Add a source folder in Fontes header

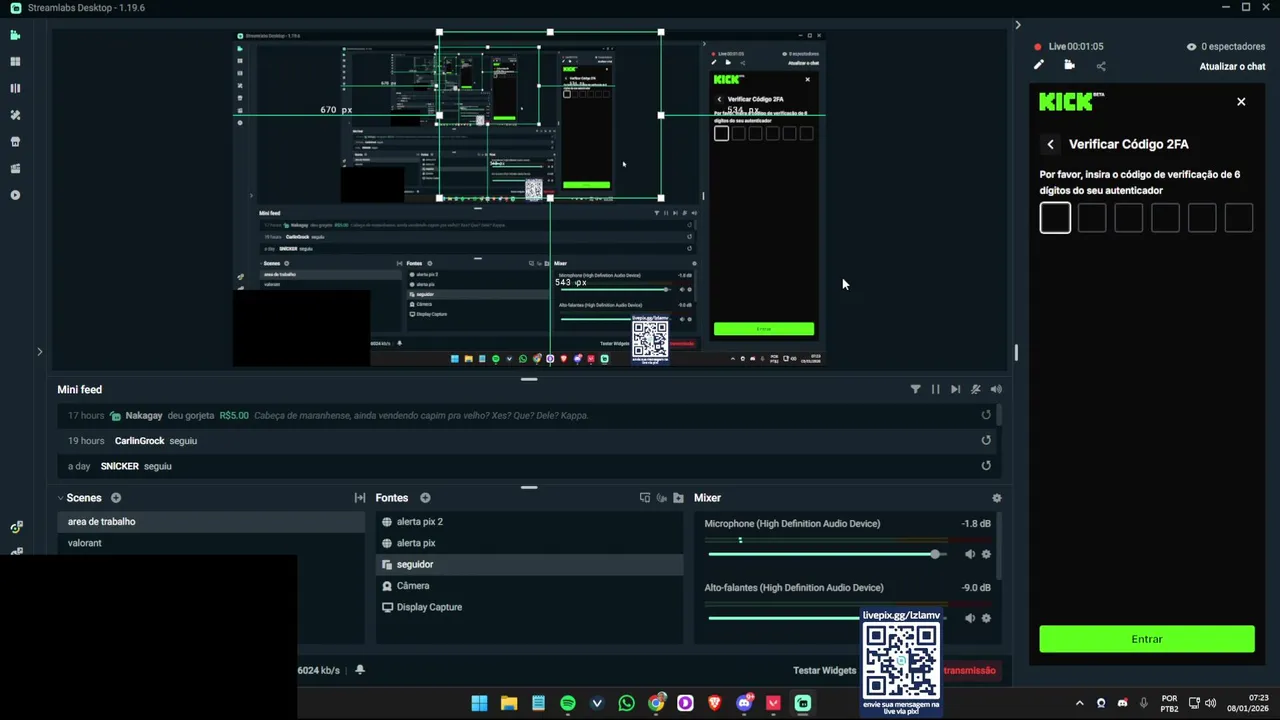[678, 498]
